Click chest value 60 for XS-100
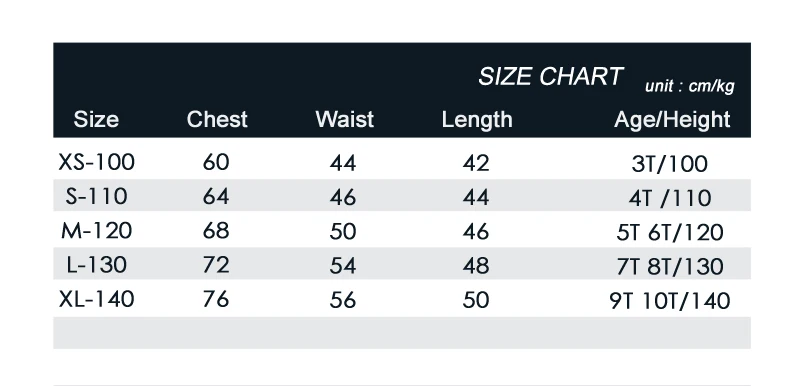 216,163
